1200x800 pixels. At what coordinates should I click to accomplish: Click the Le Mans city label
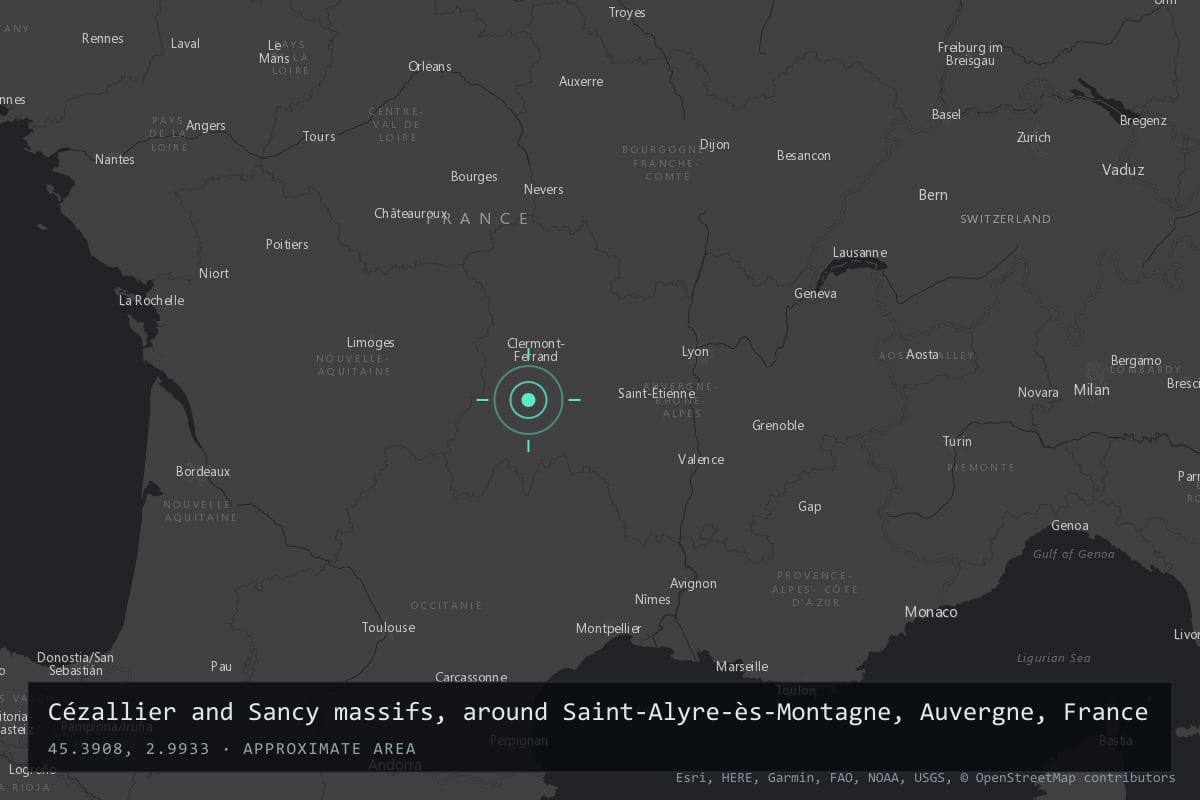pos(274,52)
